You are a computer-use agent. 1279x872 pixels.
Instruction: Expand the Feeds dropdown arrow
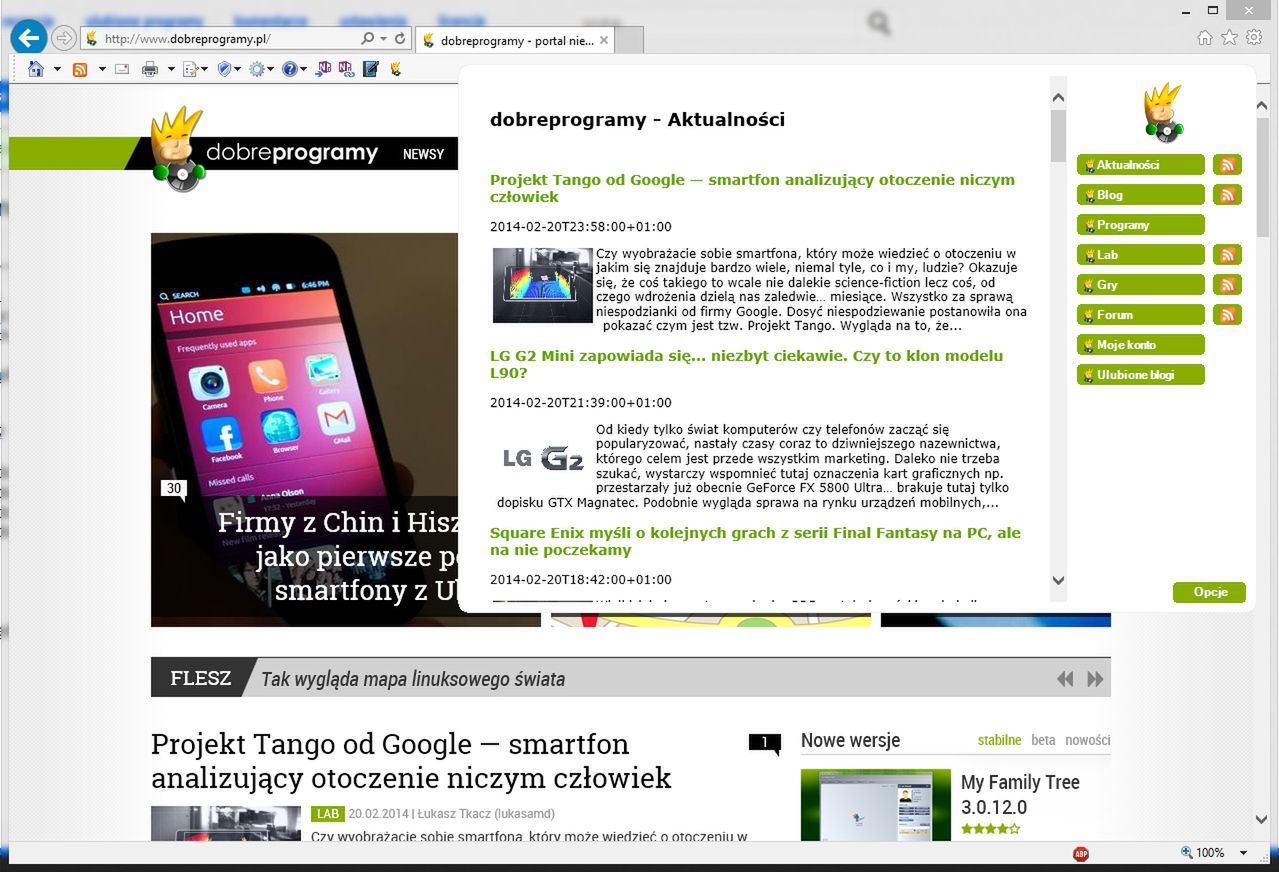102,69
